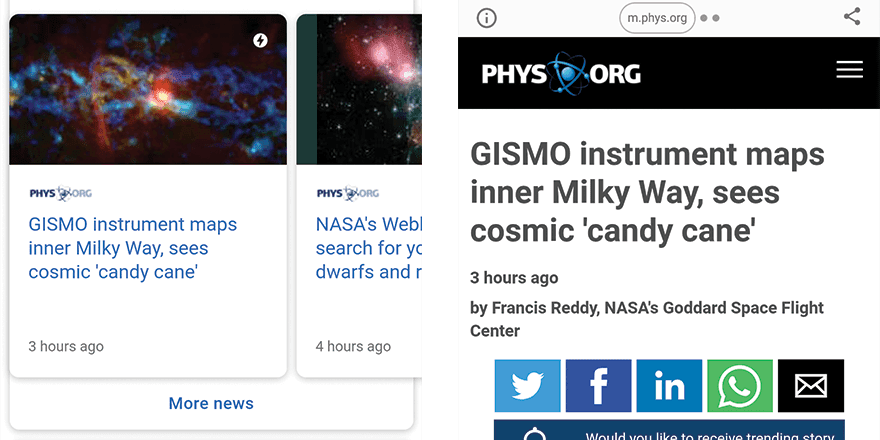The width and height of the screenshot is (880, 440).
Task: Click the GISMO article main headline
Action: click(x=647, y=193)
